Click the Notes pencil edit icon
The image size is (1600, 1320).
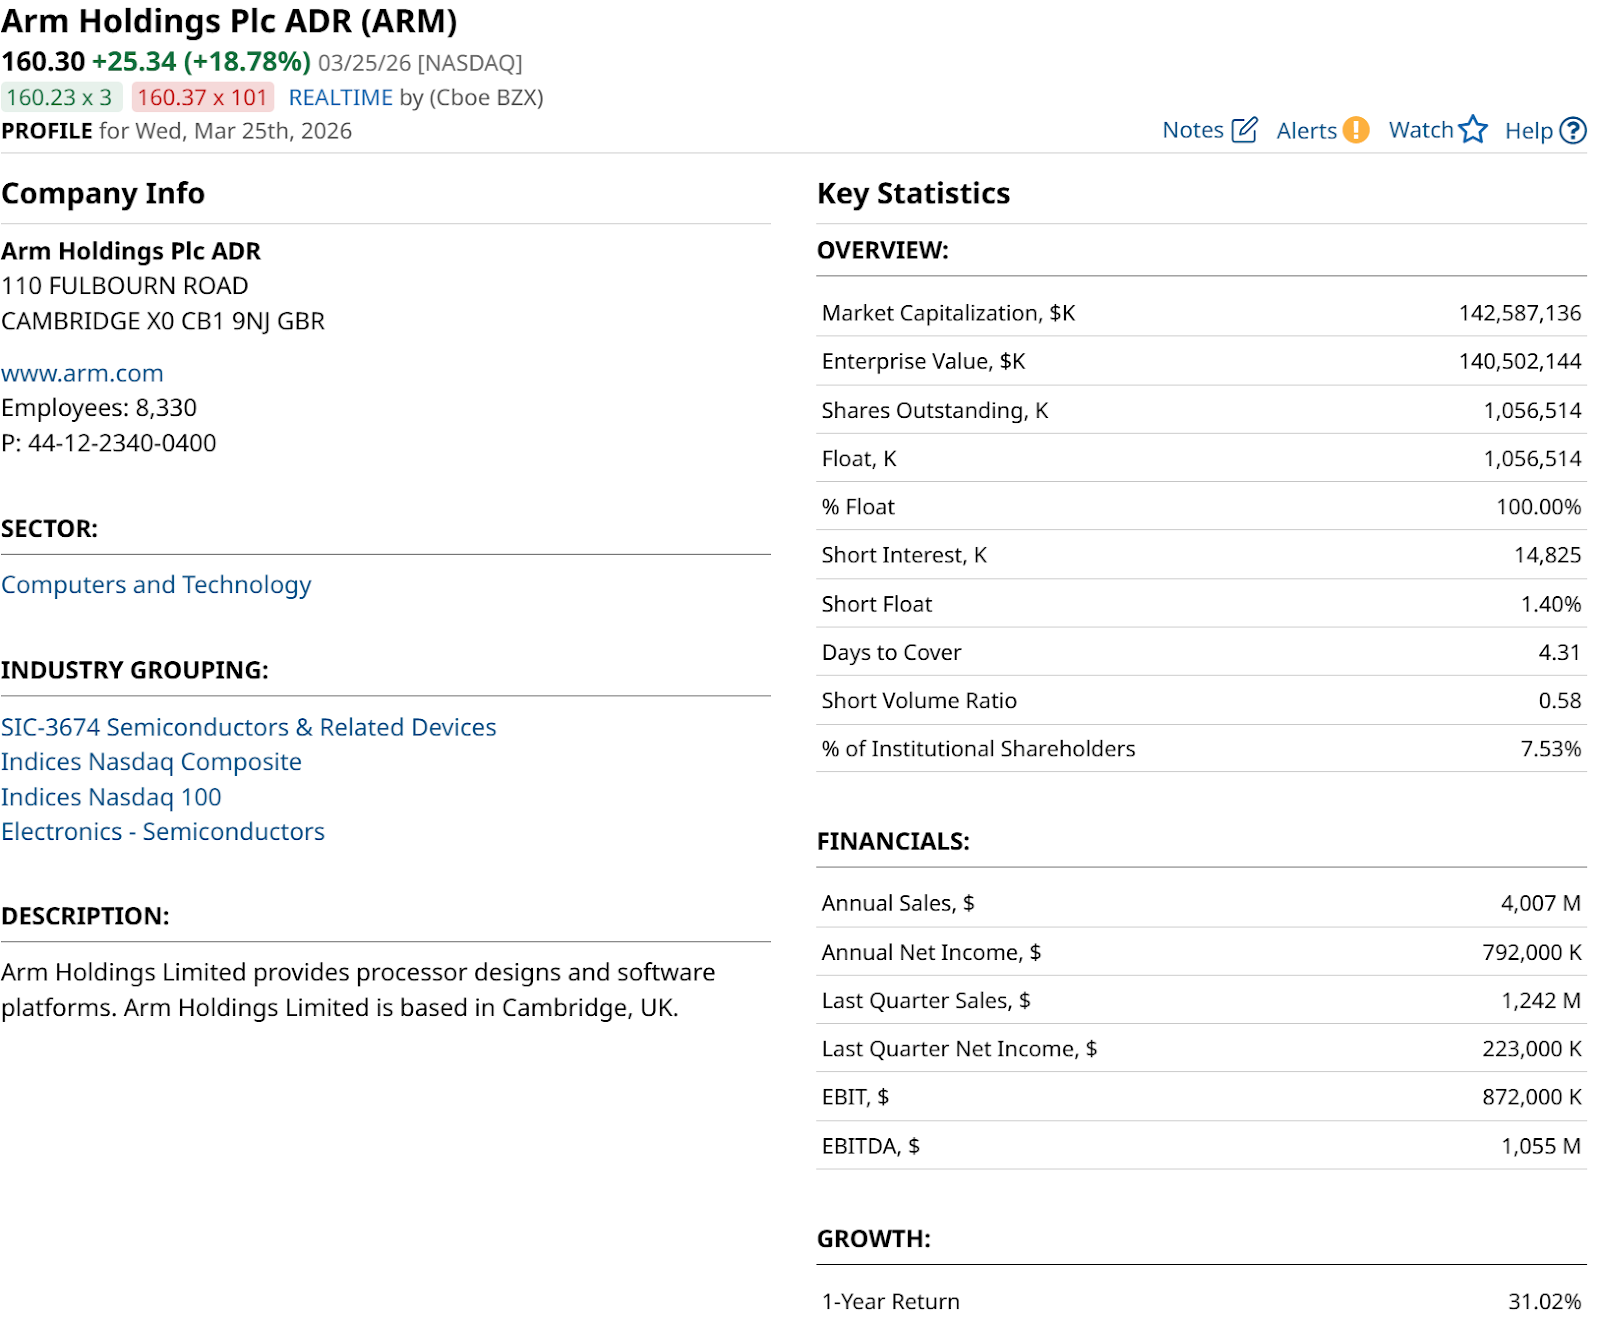coord(1244,130)
